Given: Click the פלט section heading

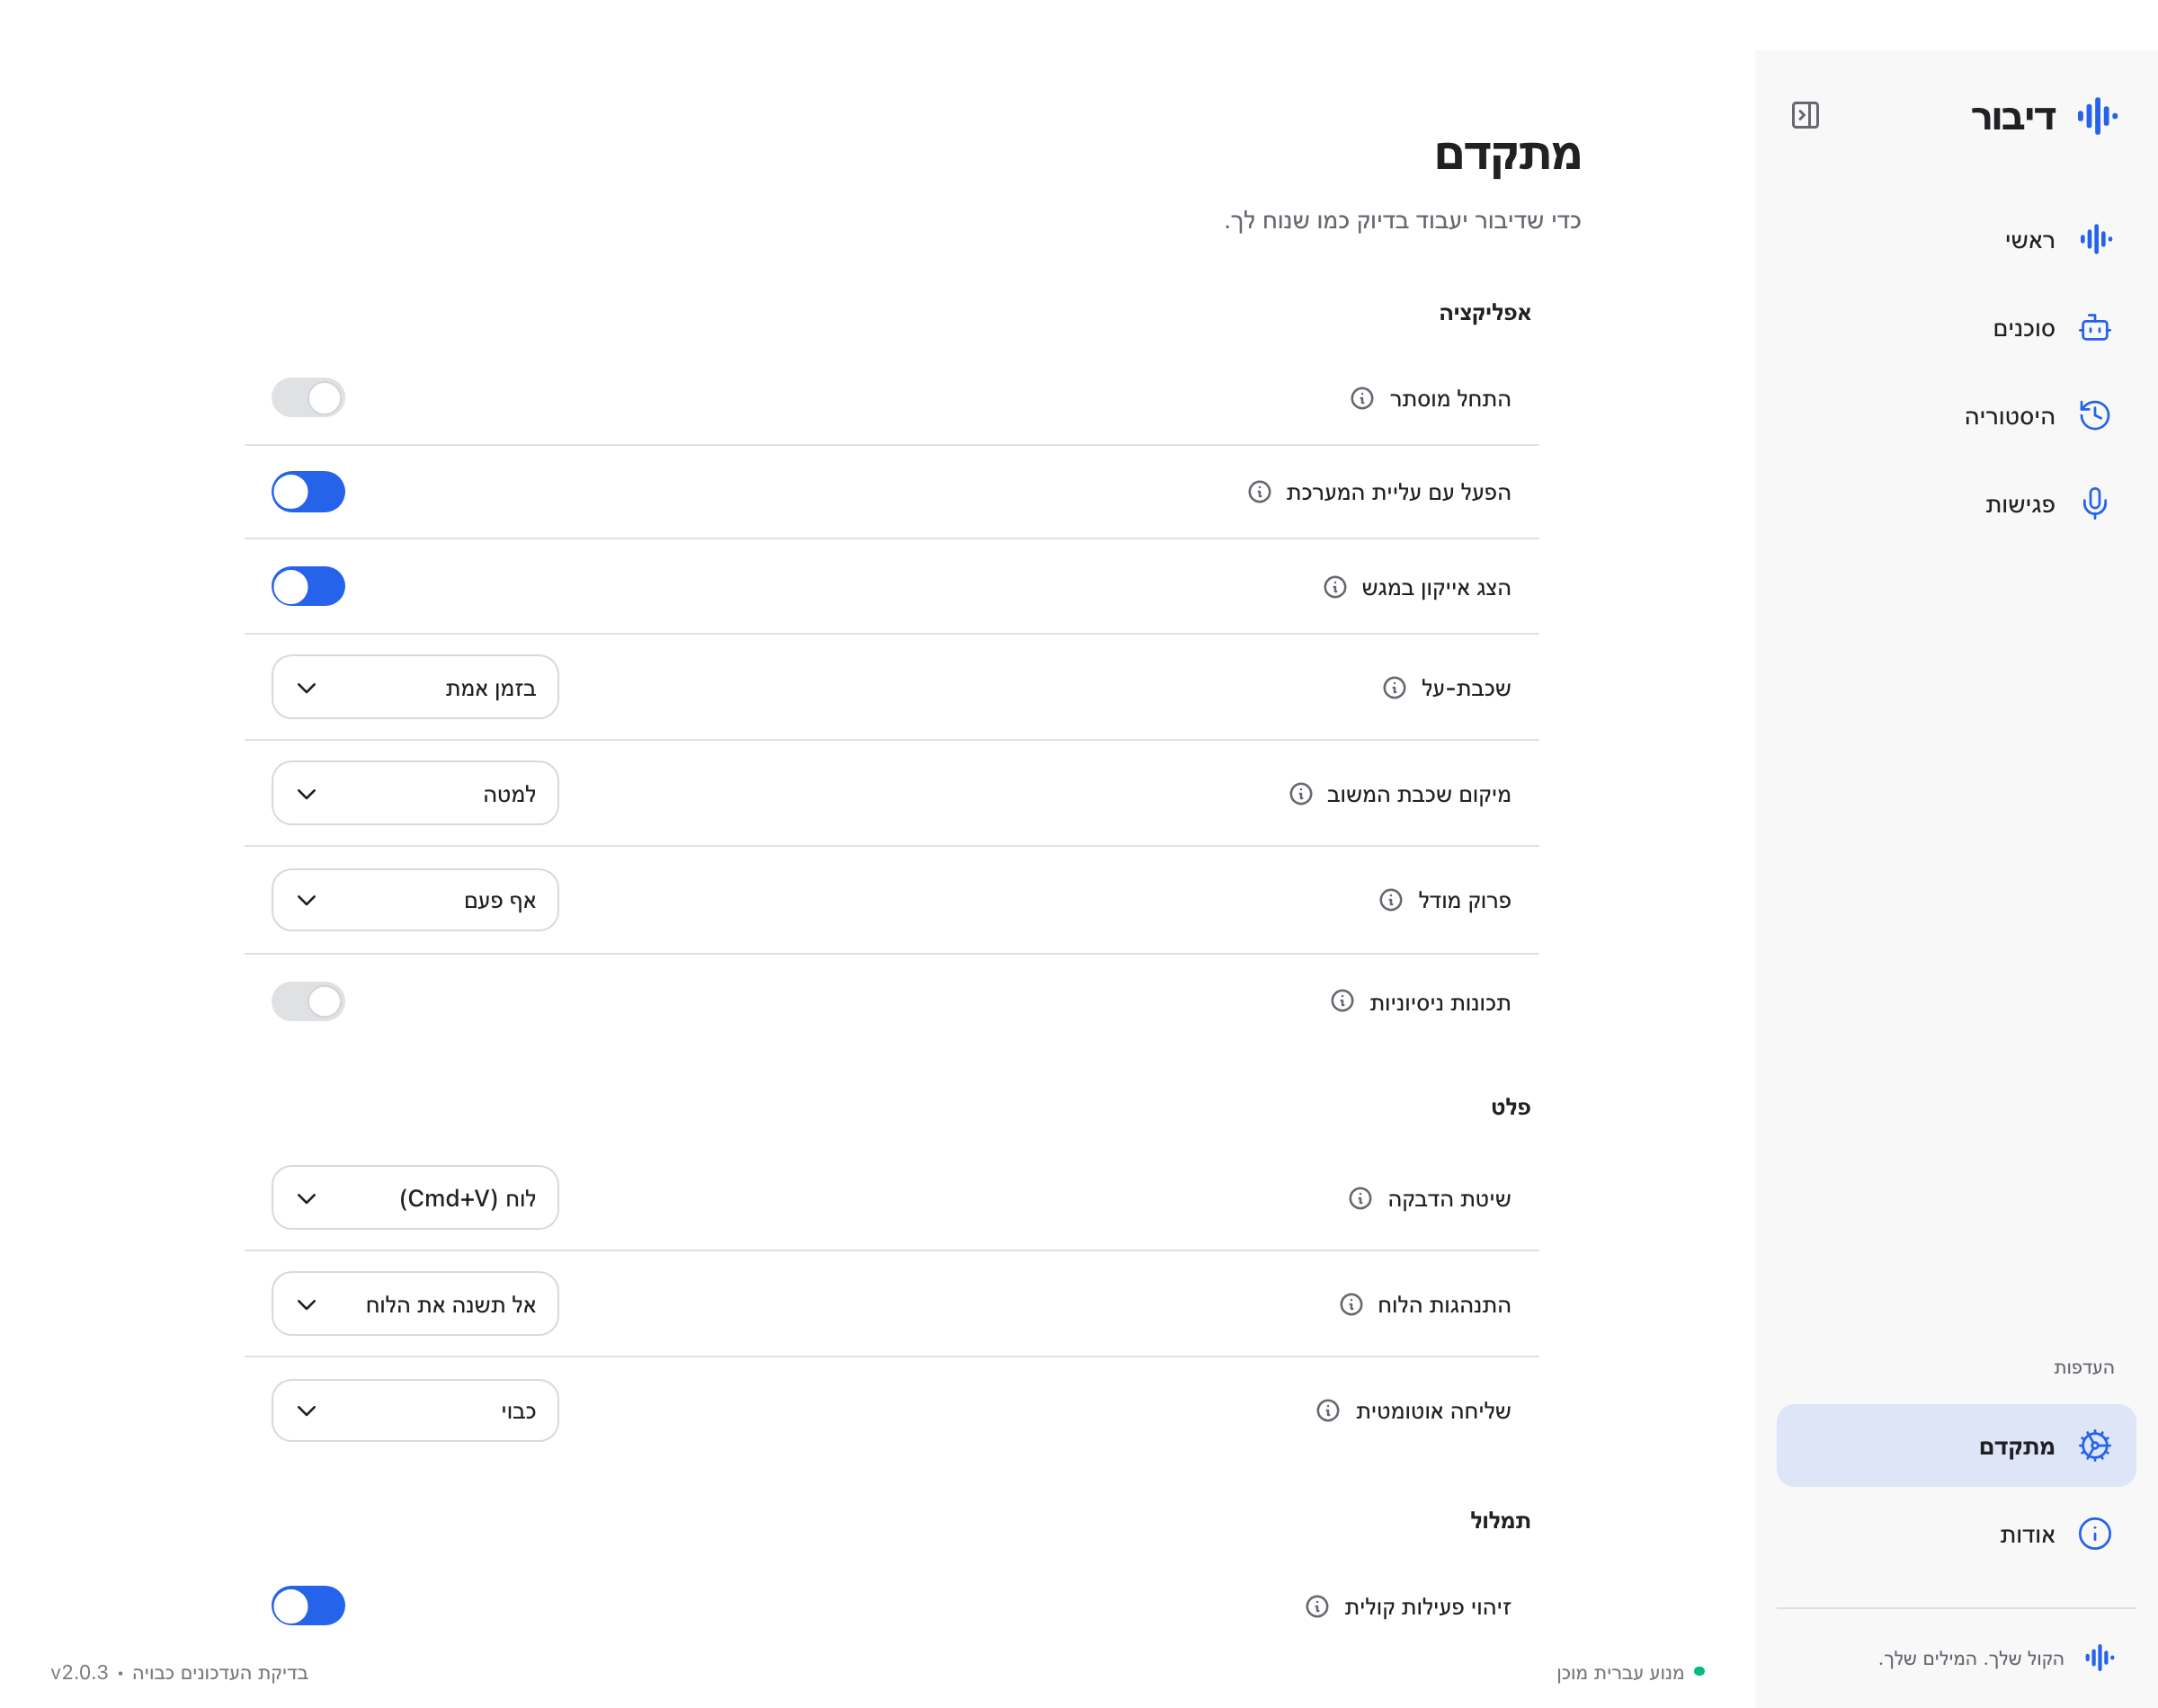Looking at the screenshot, I should click(x=1511, y=1106).
